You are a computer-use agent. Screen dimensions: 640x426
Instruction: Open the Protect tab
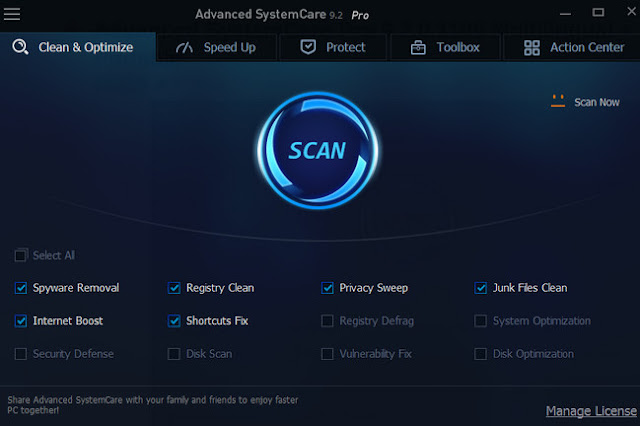click(333, 47)
